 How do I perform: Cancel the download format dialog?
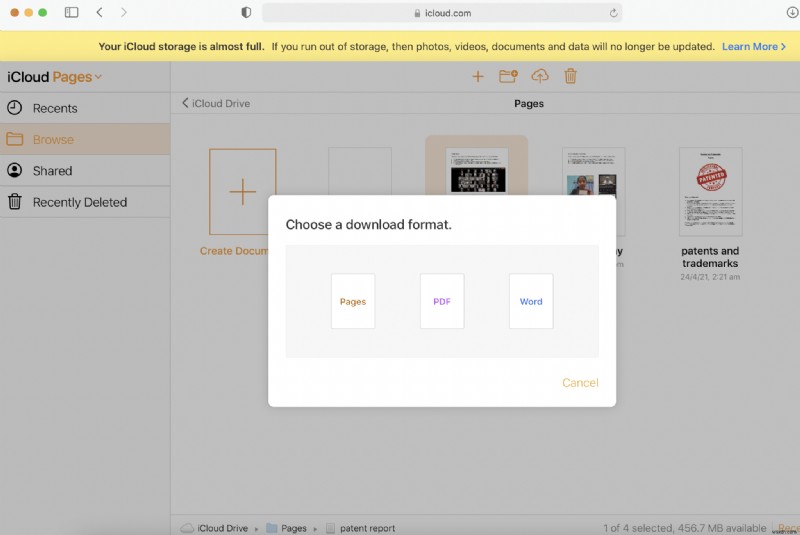[580, 383]
